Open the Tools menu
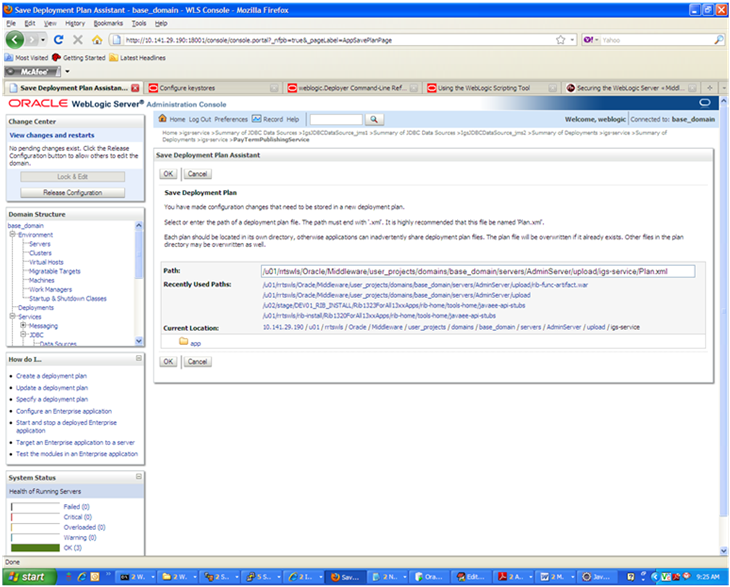730x587 pixels. pyautogui.click(x=139, y=23)
